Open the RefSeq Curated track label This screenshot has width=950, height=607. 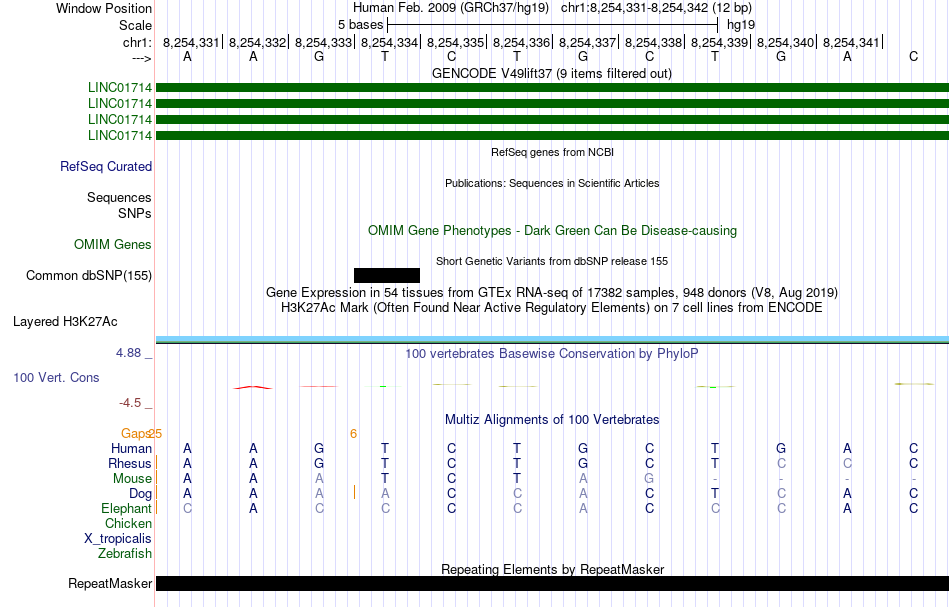106,167
